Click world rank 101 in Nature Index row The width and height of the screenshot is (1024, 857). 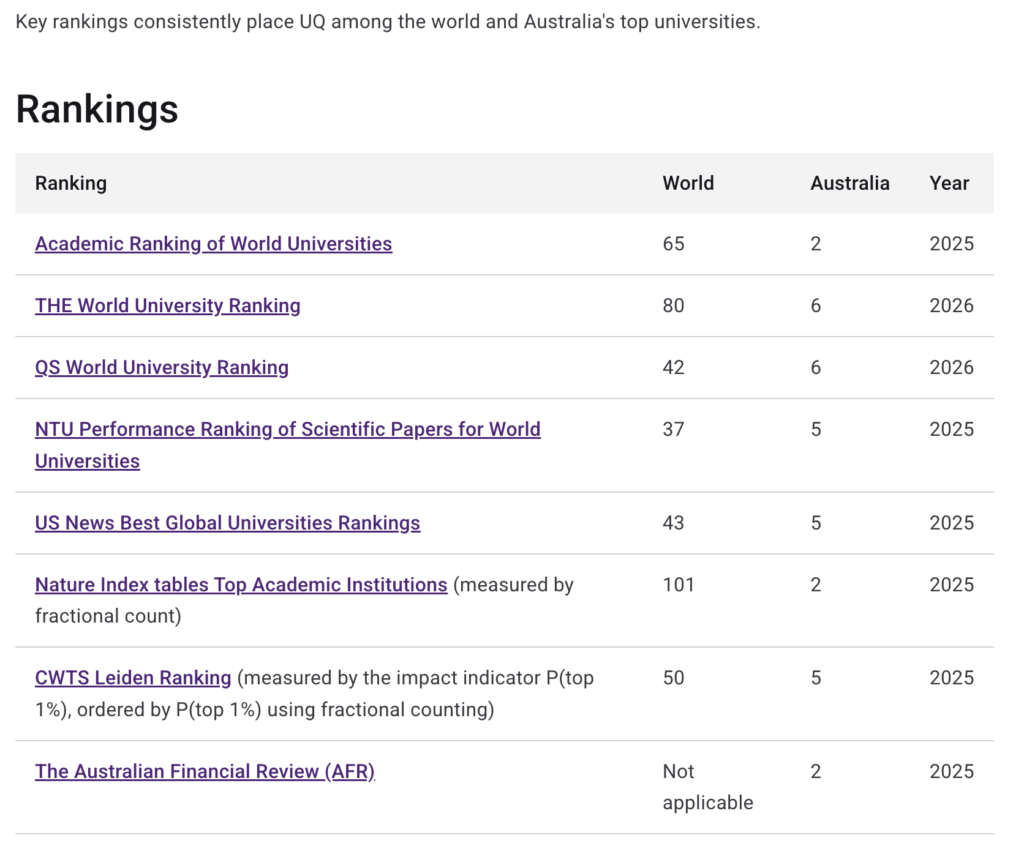[x=678, y=585]
